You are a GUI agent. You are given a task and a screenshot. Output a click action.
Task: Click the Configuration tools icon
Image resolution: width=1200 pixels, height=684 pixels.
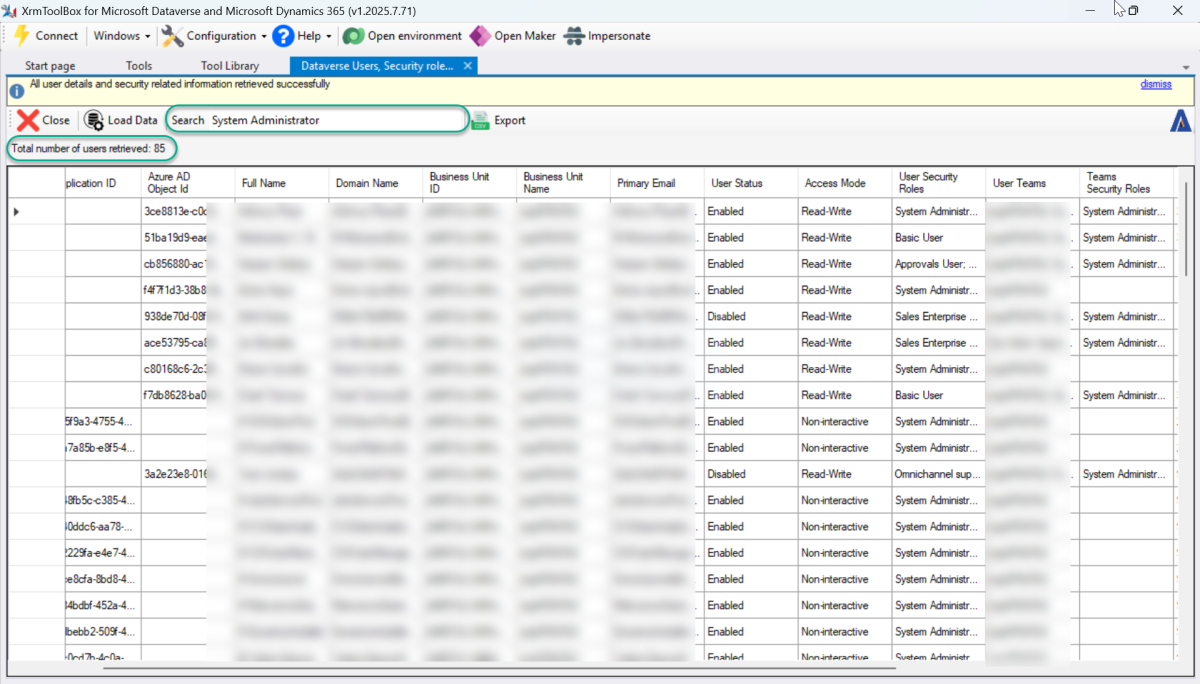click(172, 36)
